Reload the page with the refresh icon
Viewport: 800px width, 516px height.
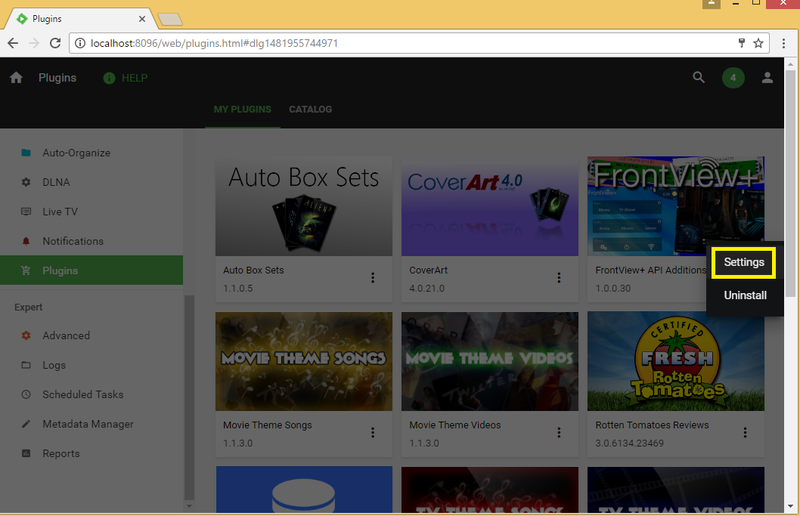click(55, 43)
